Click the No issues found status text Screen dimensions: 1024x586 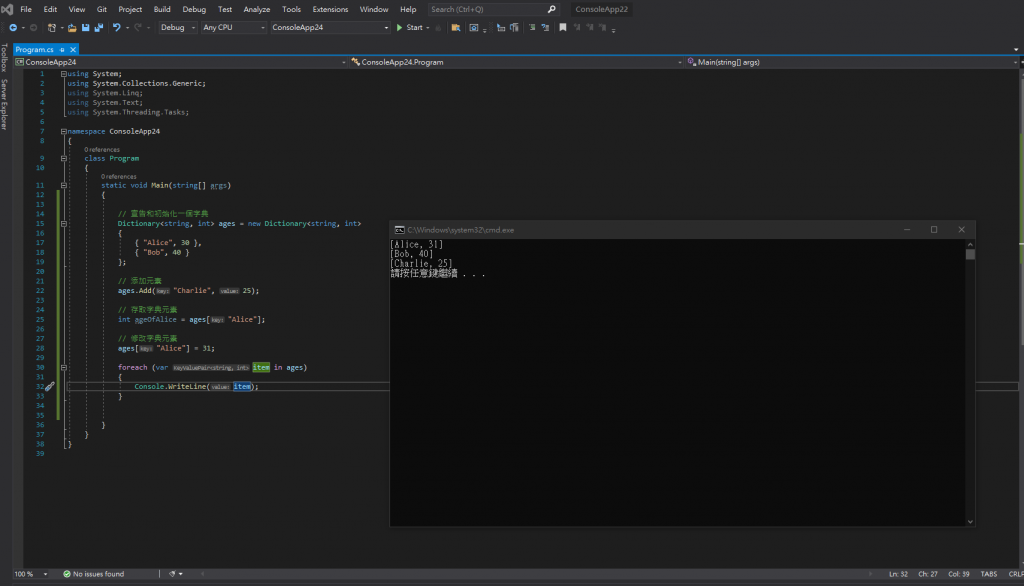[x=99, y=574]
